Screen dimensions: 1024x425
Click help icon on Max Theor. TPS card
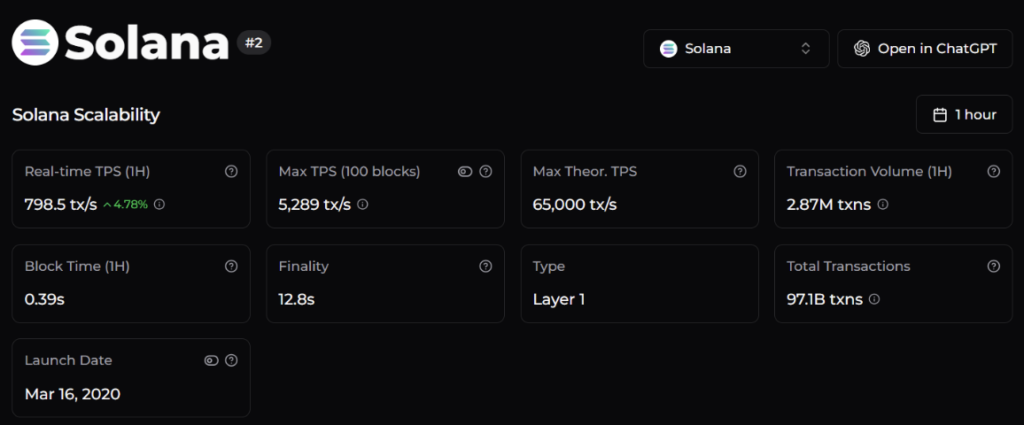[x=740, y=171]
